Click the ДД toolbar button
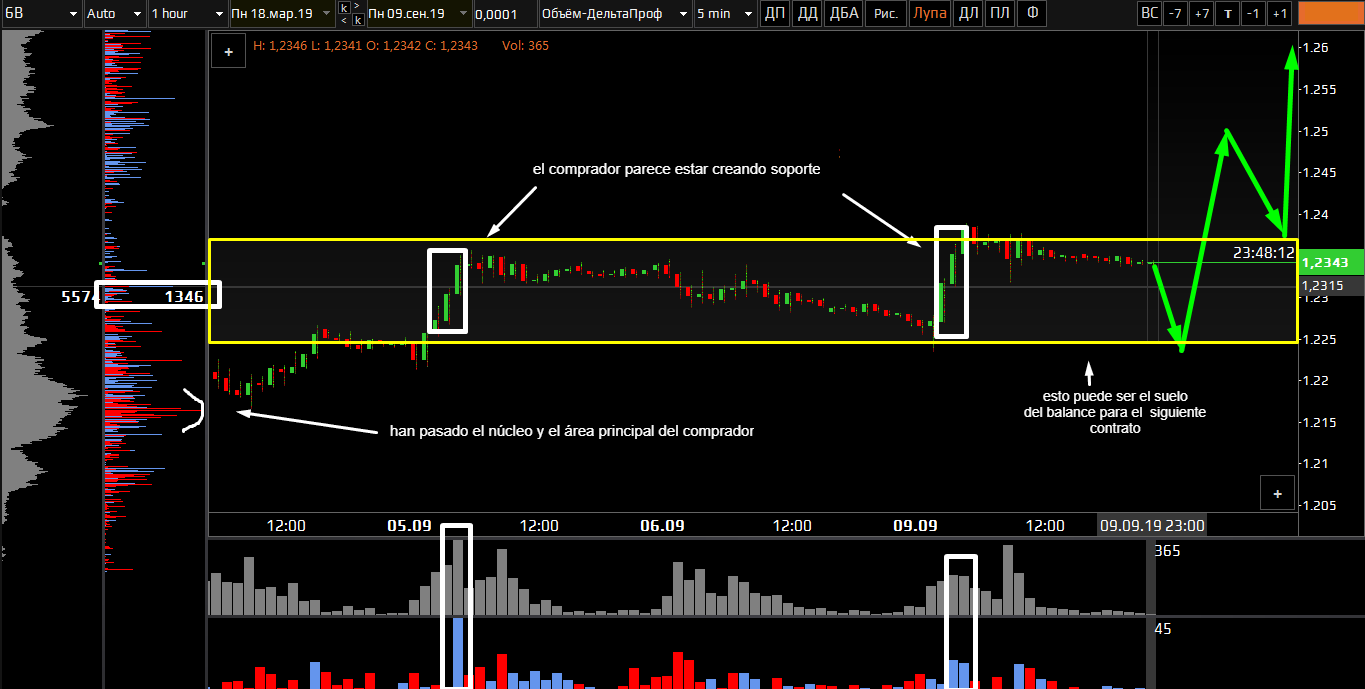The width and height of the screenshot is (1365, 689). 808,14
